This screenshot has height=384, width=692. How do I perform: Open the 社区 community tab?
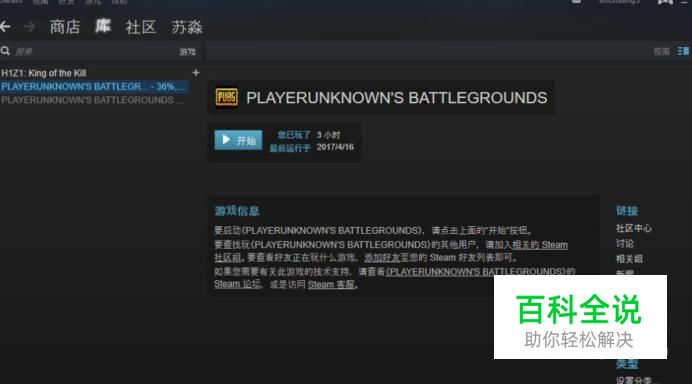[141, 27]
